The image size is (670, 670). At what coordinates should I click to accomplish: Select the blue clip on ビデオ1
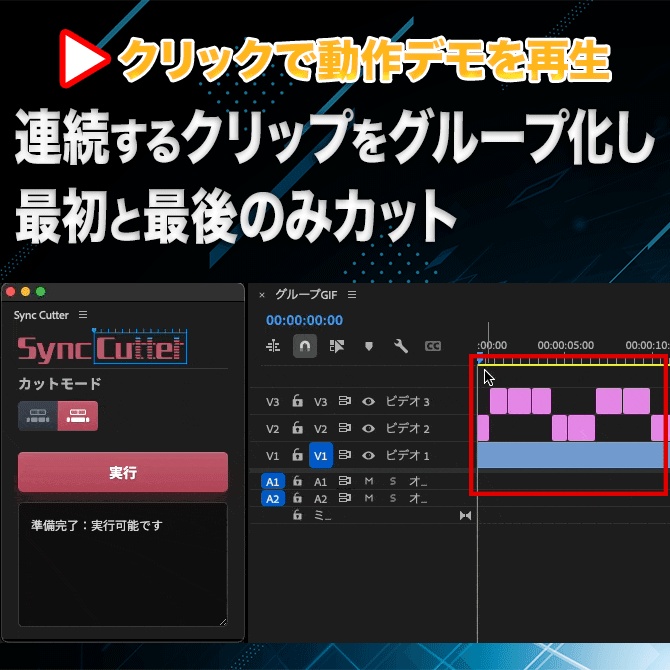tap(570, 455)
